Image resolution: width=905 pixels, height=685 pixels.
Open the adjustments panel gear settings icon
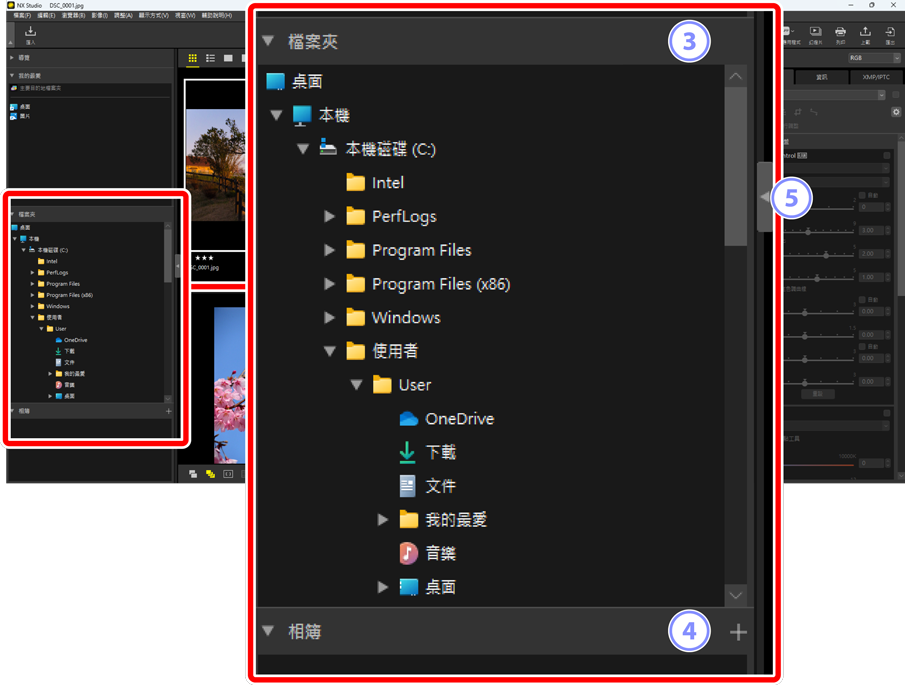pyautogui.click(x=896, y=112)
